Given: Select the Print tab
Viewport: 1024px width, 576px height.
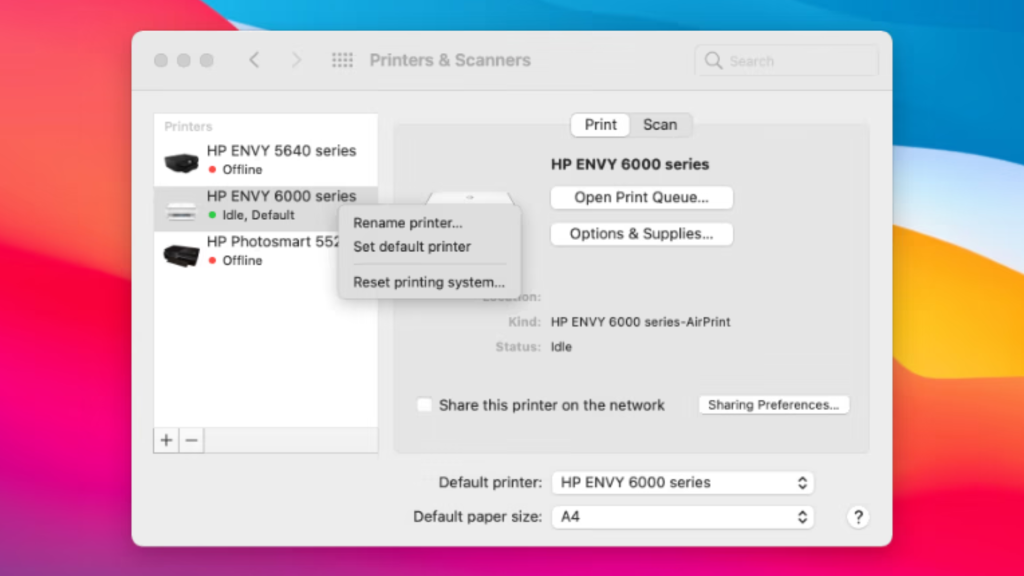Looking at the screenshot, I should tap(601, 125).
